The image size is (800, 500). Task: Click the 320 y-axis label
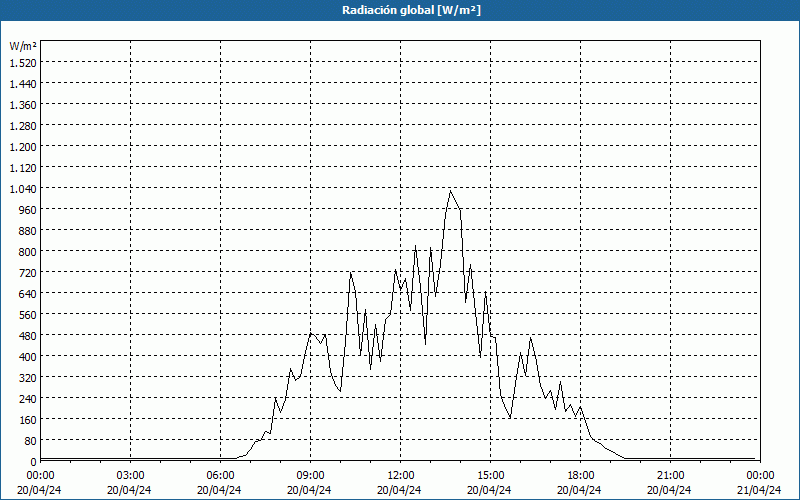click(x=28, y=378)
